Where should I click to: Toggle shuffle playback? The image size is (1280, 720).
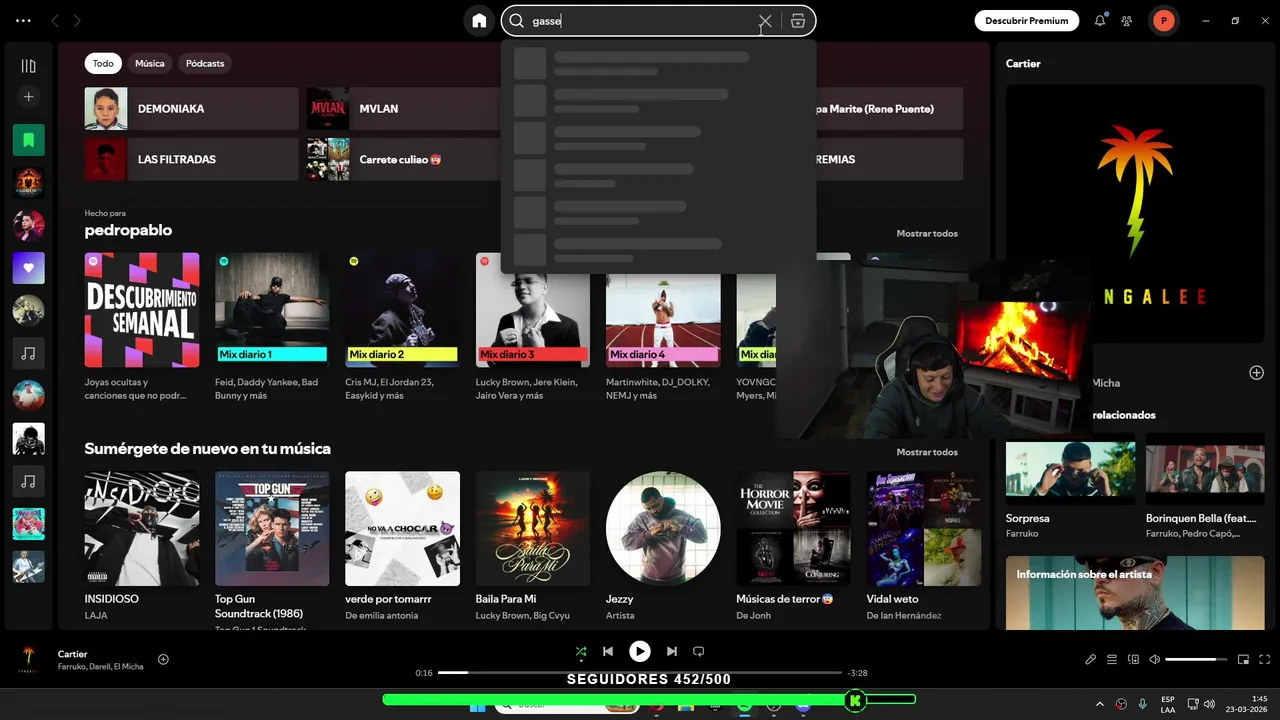pyautogui.click(x=581, y=651)
